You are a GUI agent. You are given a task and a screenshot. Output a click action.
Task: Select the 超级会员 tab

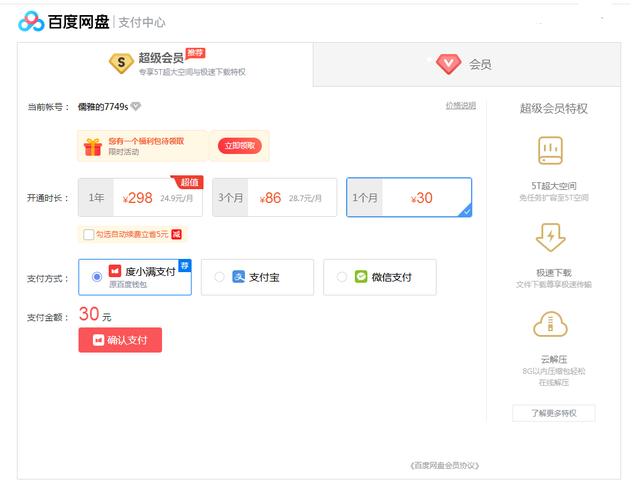[165, 64]
